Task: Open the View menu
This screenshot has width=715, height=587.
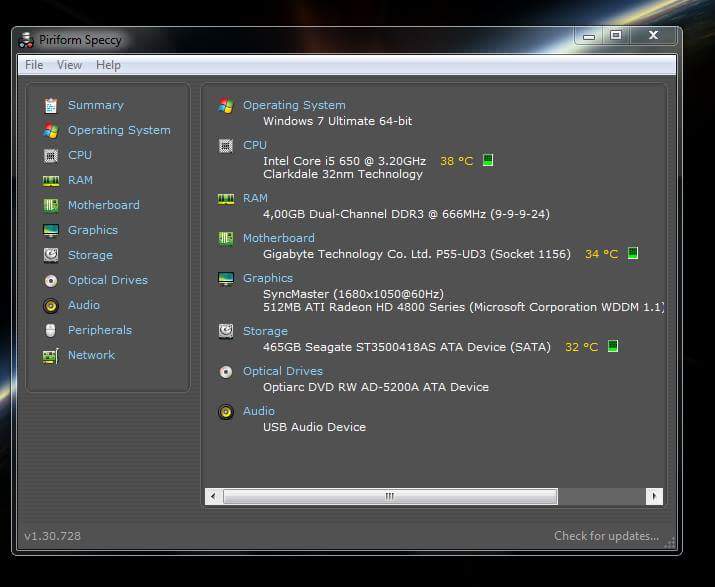Action: [69, 65]
